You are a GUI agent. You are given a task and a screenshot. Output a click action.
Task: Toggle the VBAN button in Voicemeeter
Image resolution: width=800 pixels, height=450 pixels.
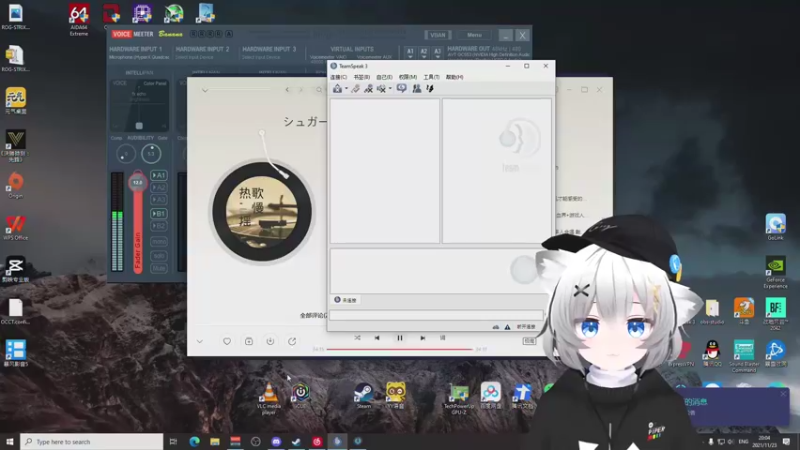[x=438, y=35]
